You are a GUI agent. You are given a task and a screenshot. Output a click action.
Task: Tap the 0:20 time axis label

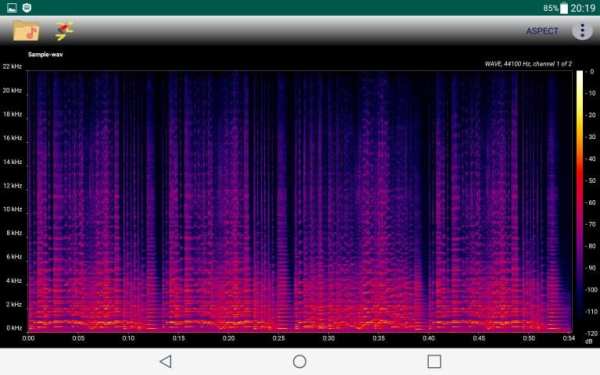(228, 338)
